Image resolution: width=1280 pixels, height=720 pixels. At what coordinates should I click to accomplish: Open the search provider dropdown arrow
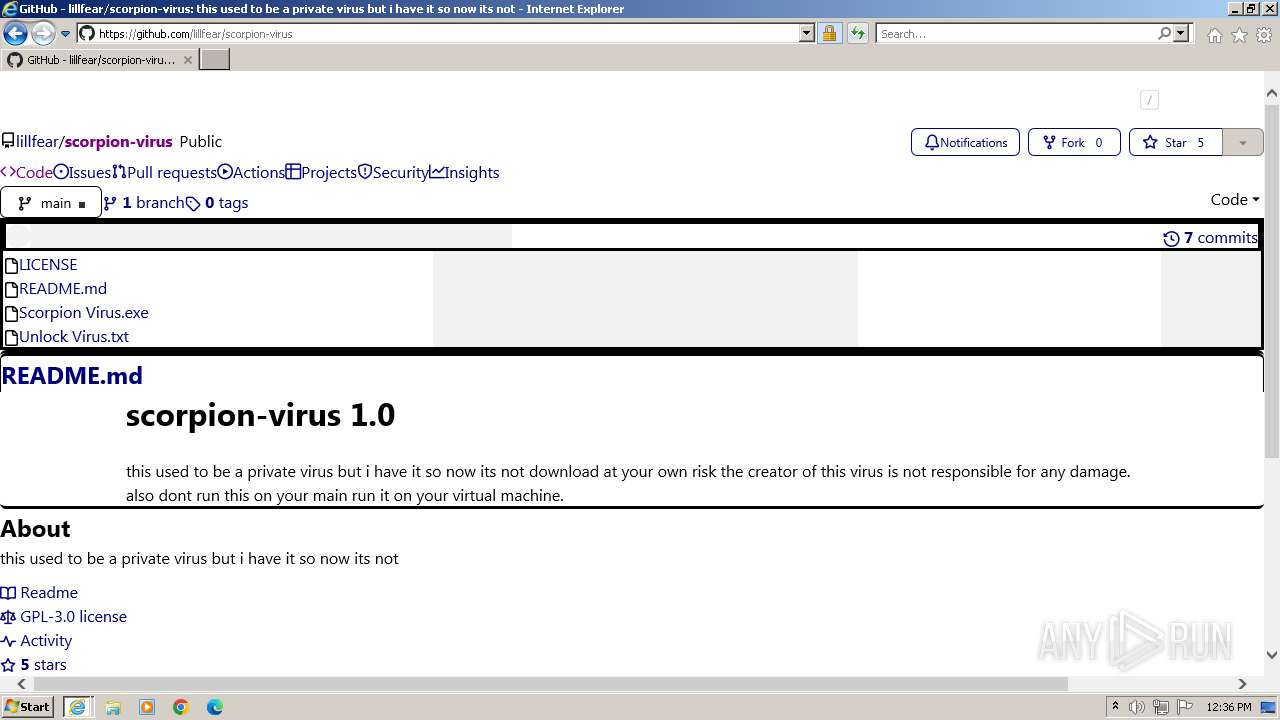[1181, 33]
